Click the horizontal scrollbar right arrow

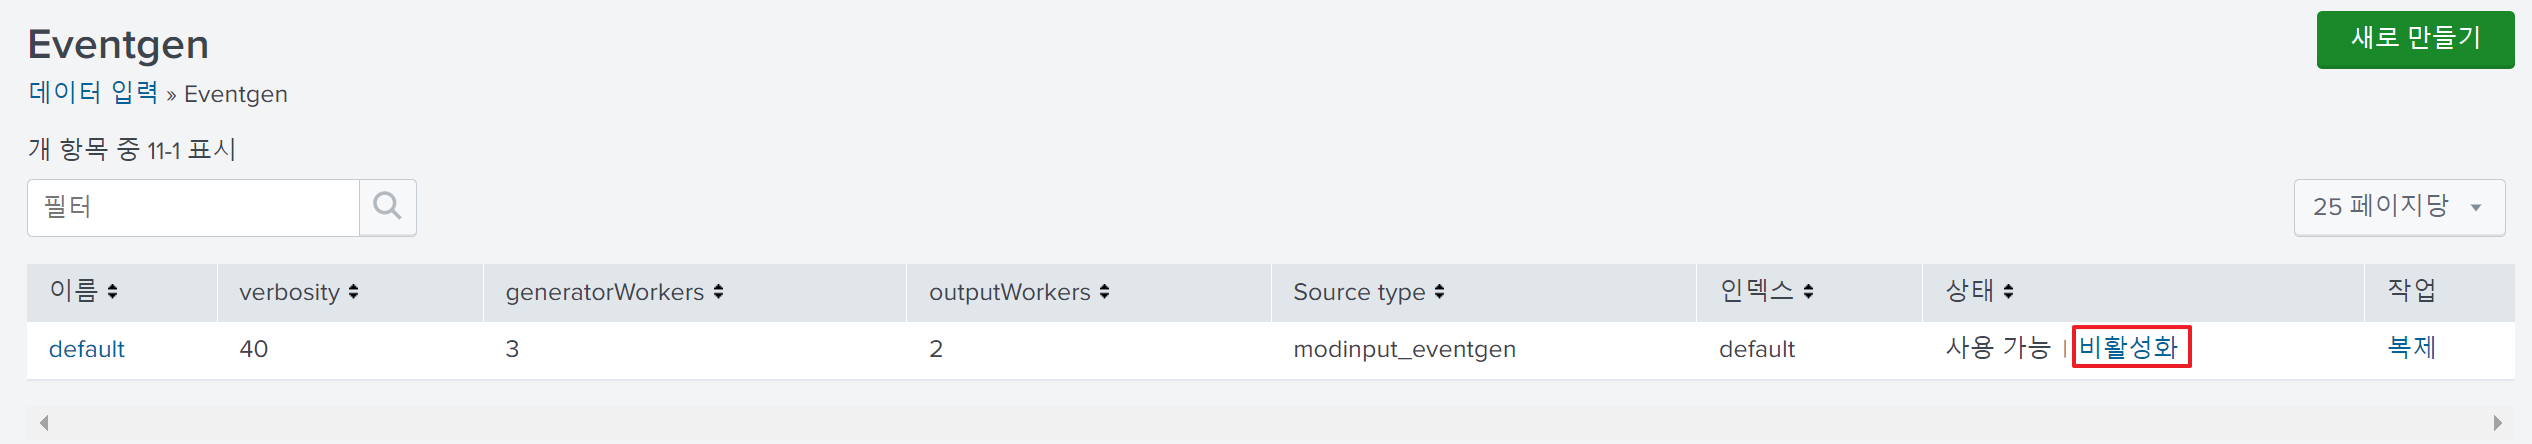(2497, 423)
